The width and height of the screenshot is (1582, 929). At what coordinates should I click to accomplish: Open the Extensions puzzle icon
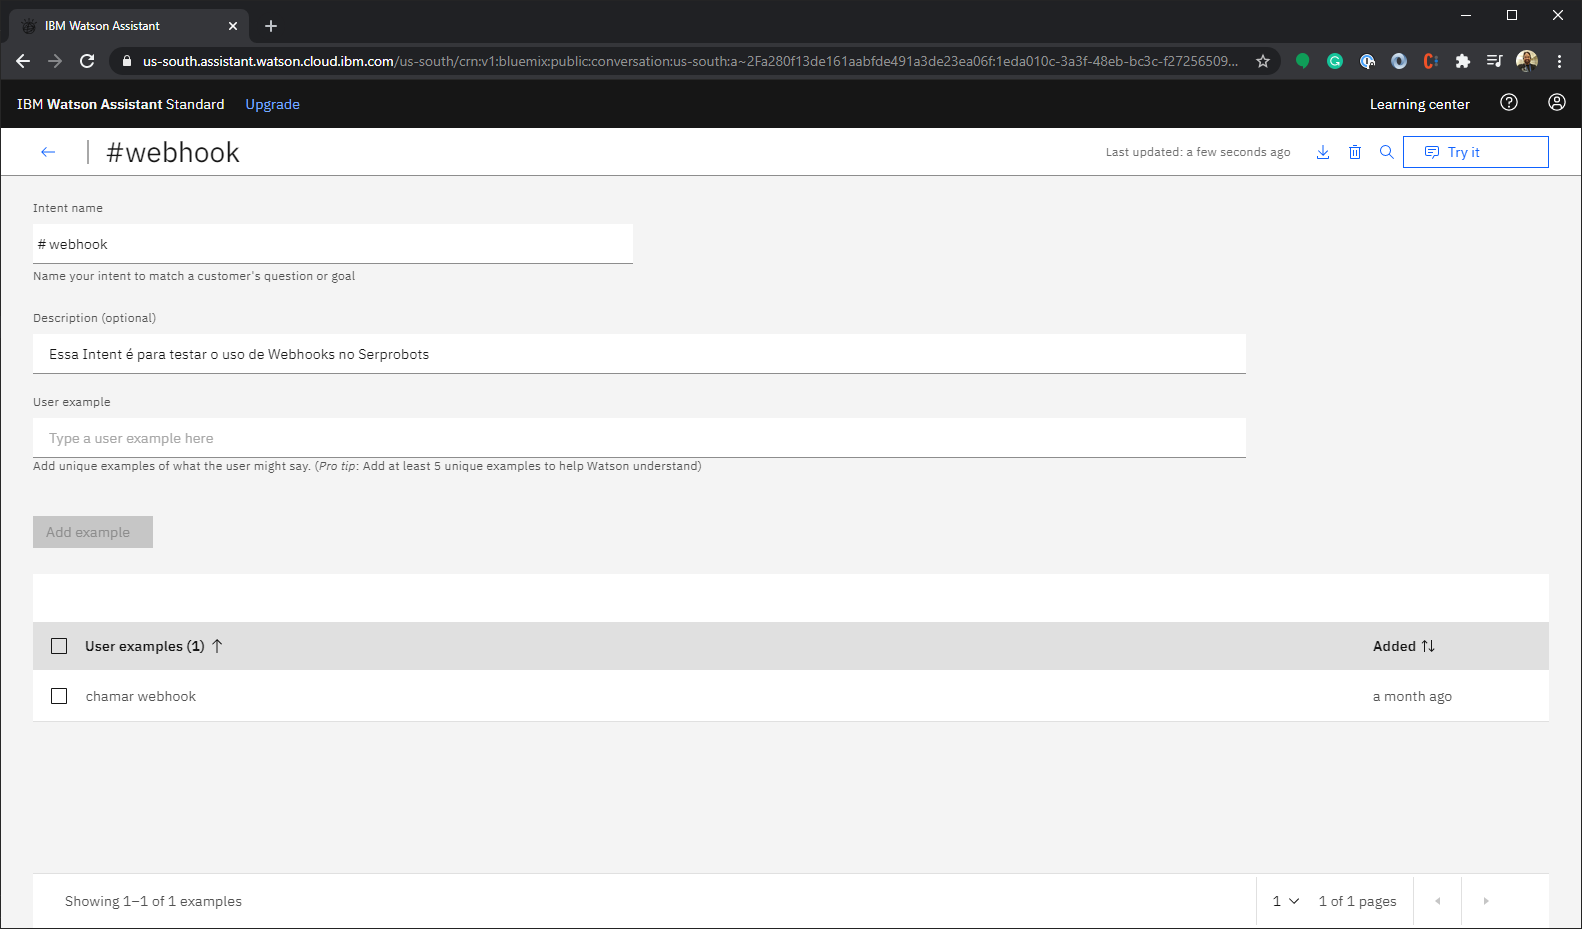[x=1463, y=61]
